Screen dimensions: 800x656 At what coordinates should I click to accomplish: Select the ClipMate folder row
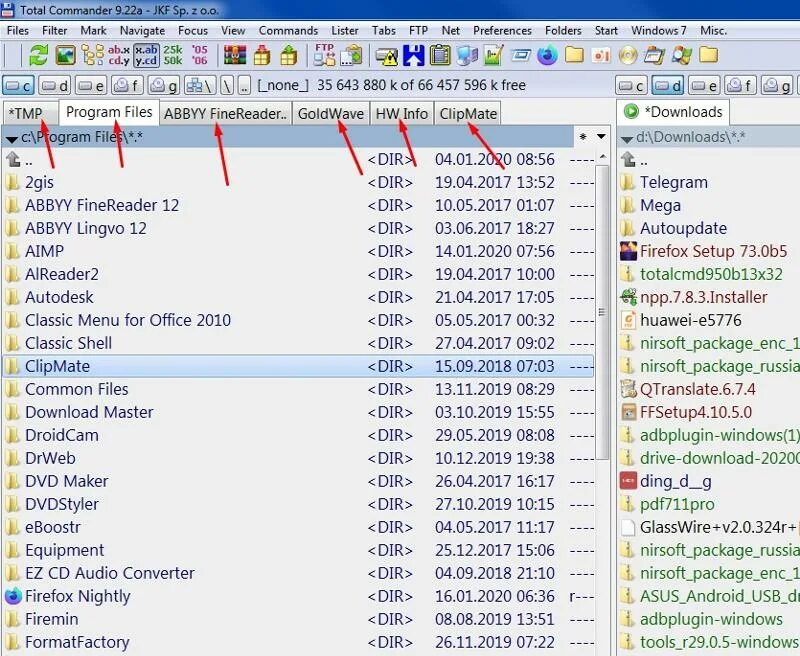tap(298, 366)
